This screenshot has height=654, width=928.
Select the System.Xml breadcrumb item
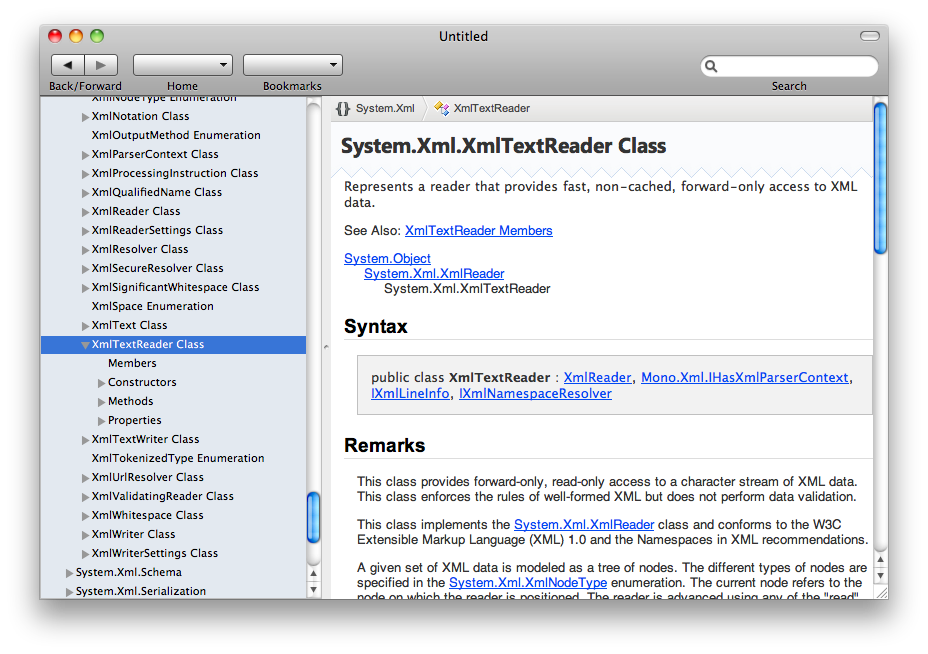385,108
